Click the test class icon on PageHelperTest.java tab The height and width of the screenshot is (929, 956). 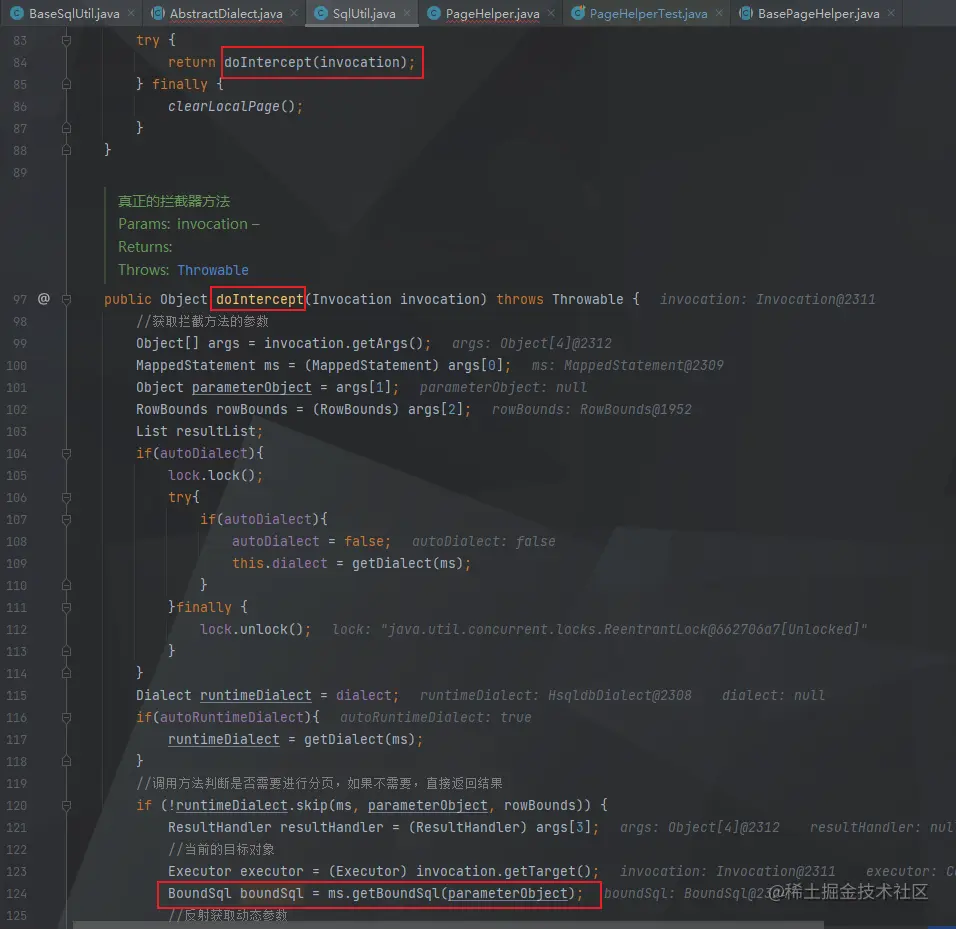[x=577, y=13]
